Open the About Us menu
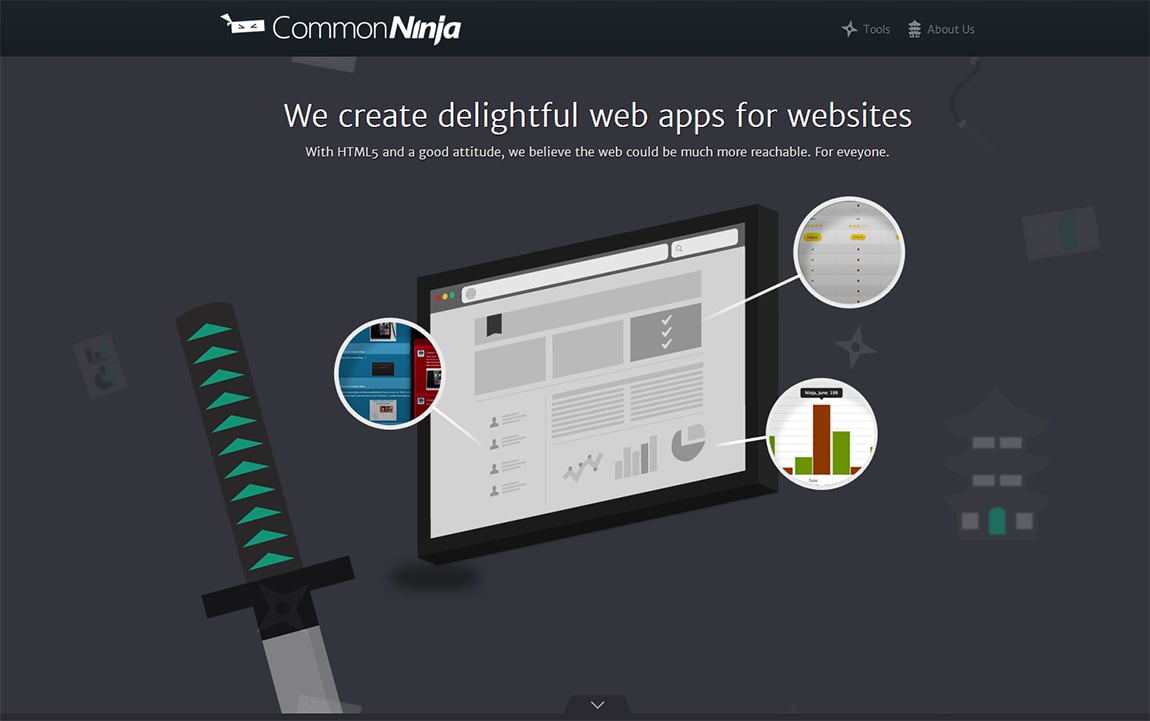This screenshot has height=721, width=1150. (950, 28)
